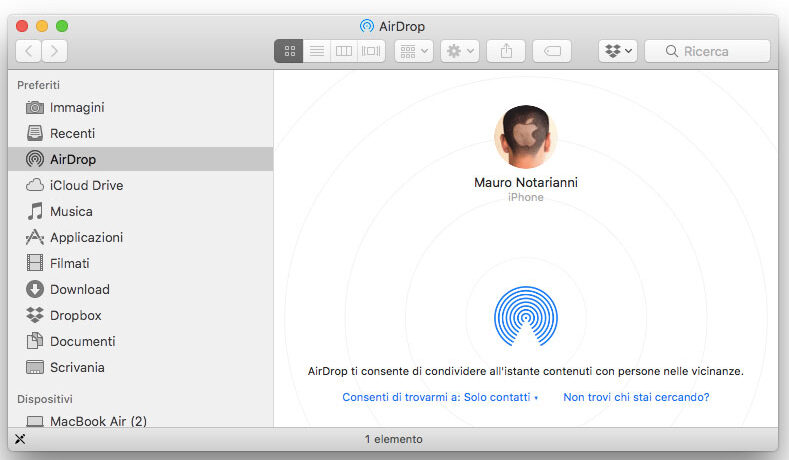Click the Applicazioni sidebar icon

coord(35,237)
